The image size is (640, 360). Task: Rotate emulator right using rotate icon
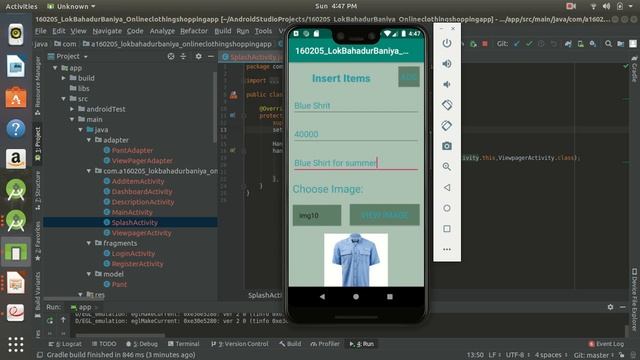447,125
